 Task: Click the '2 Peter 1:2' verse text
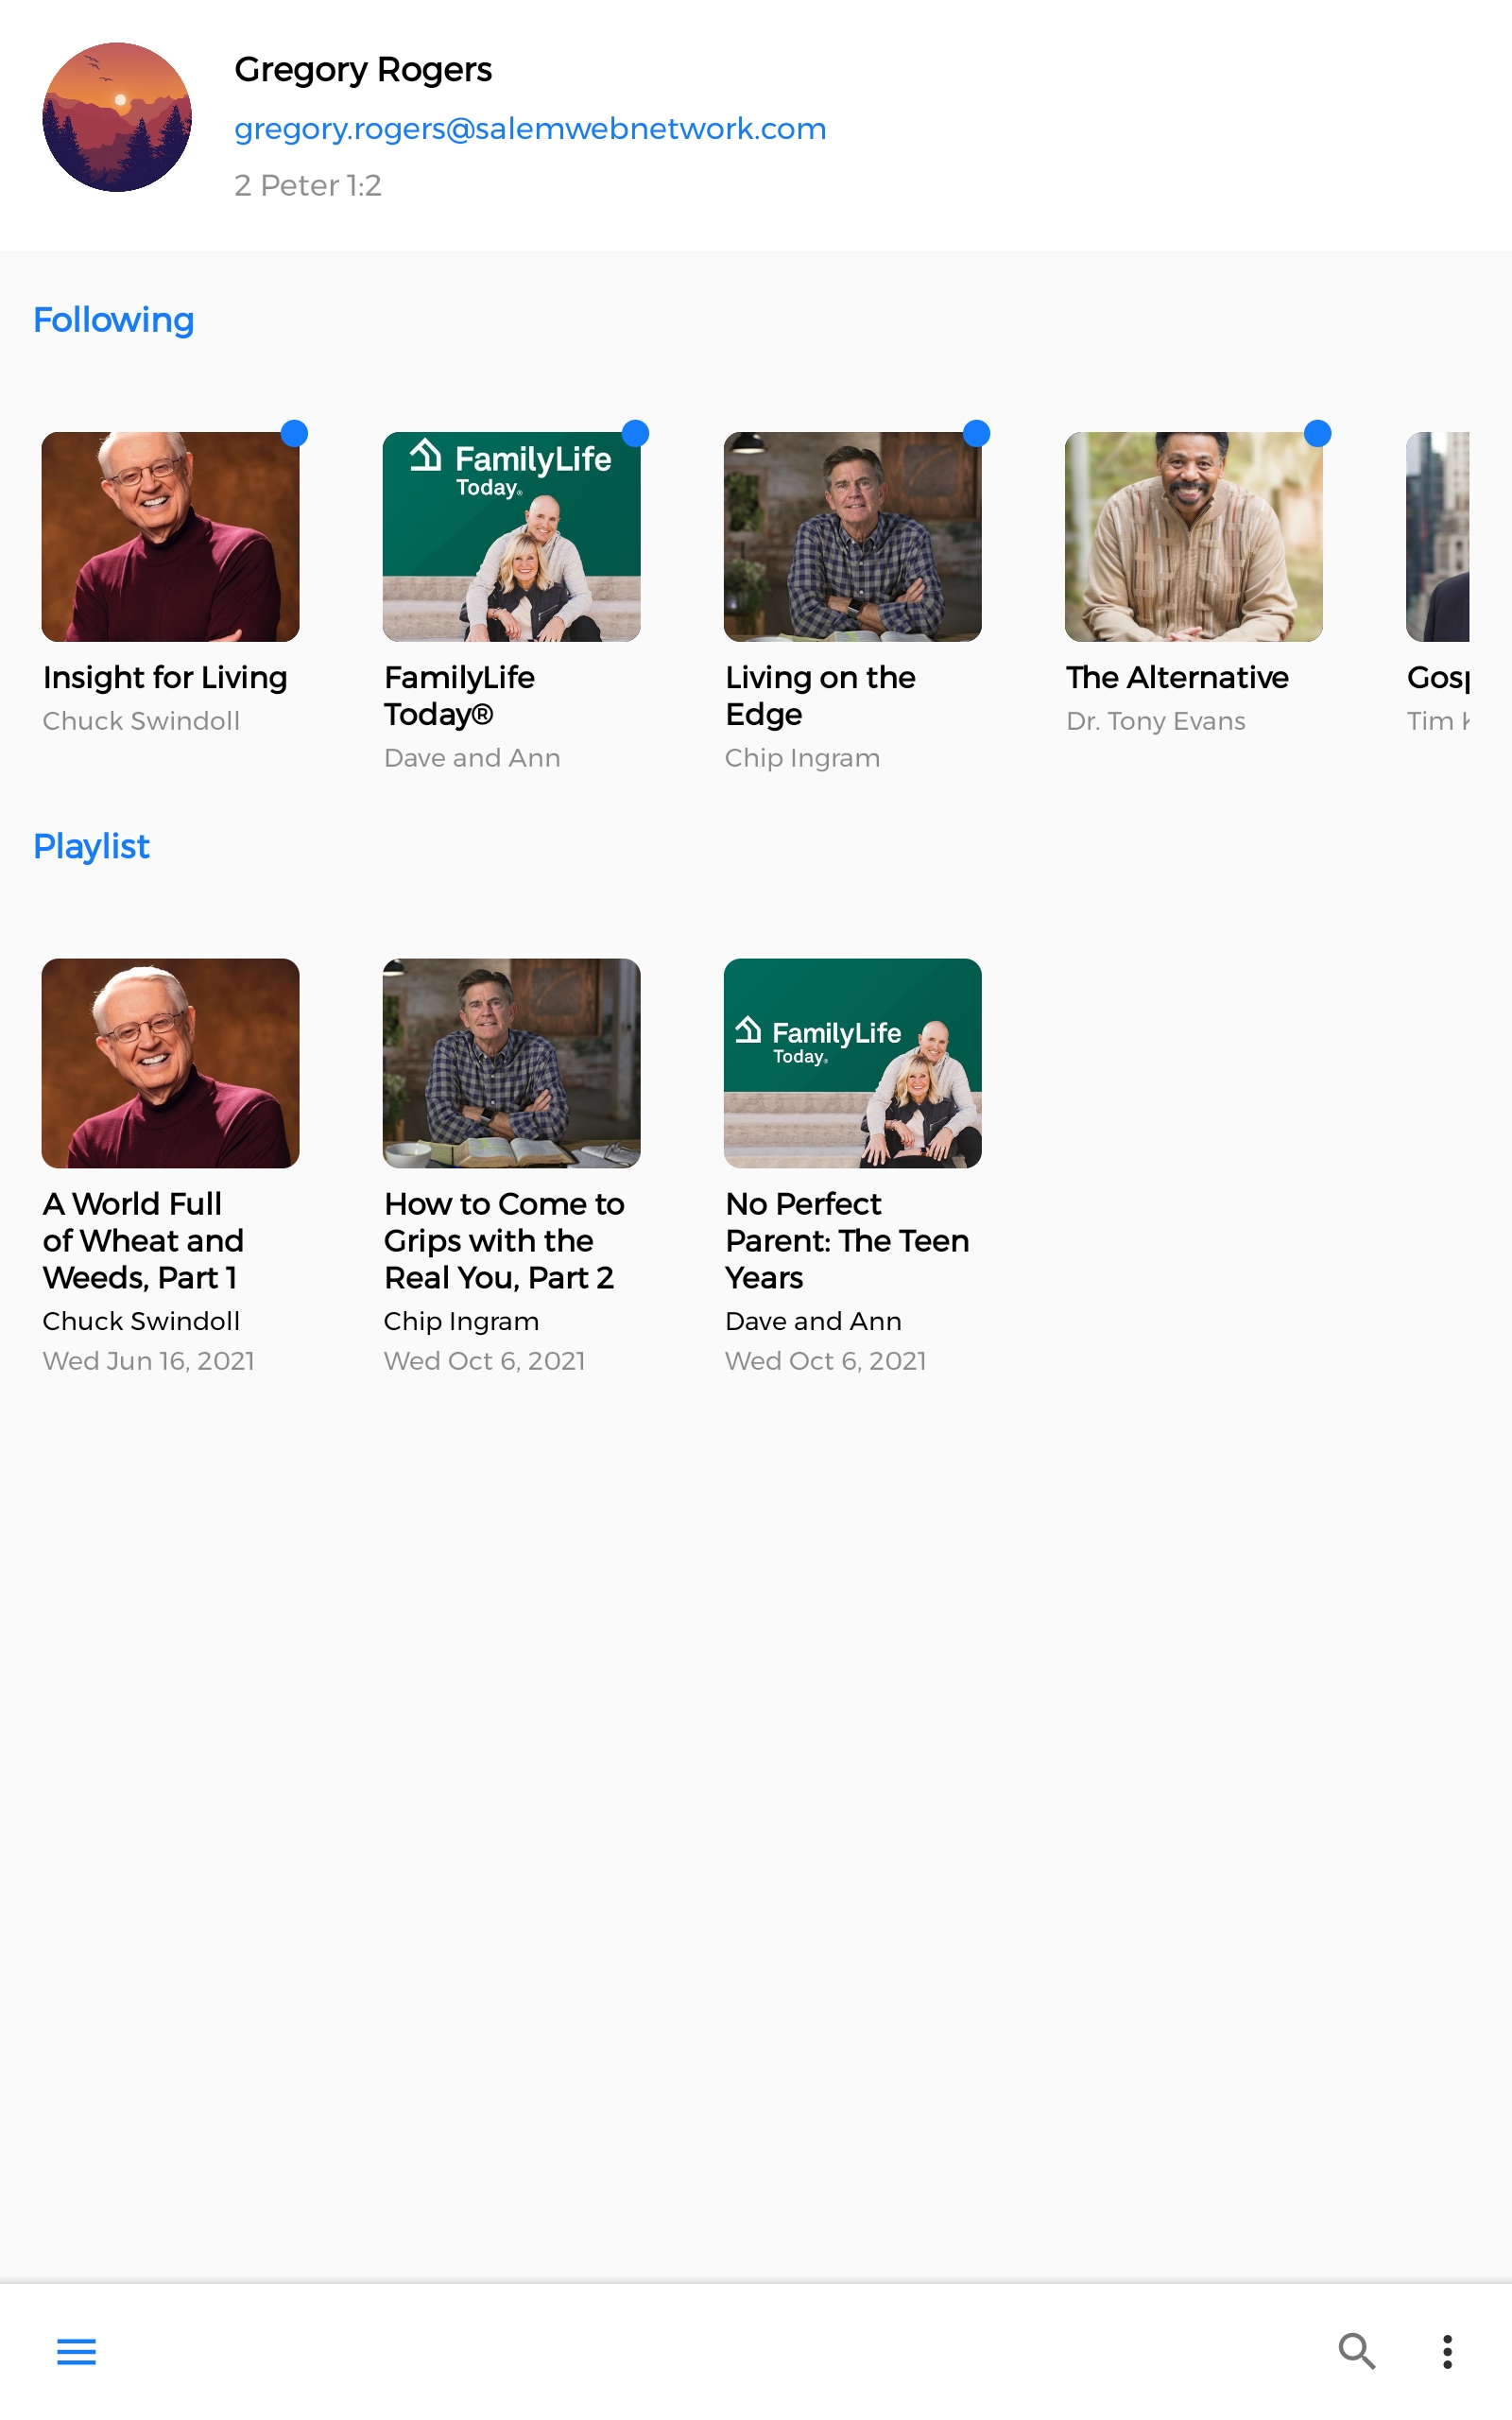coord(308,185)
